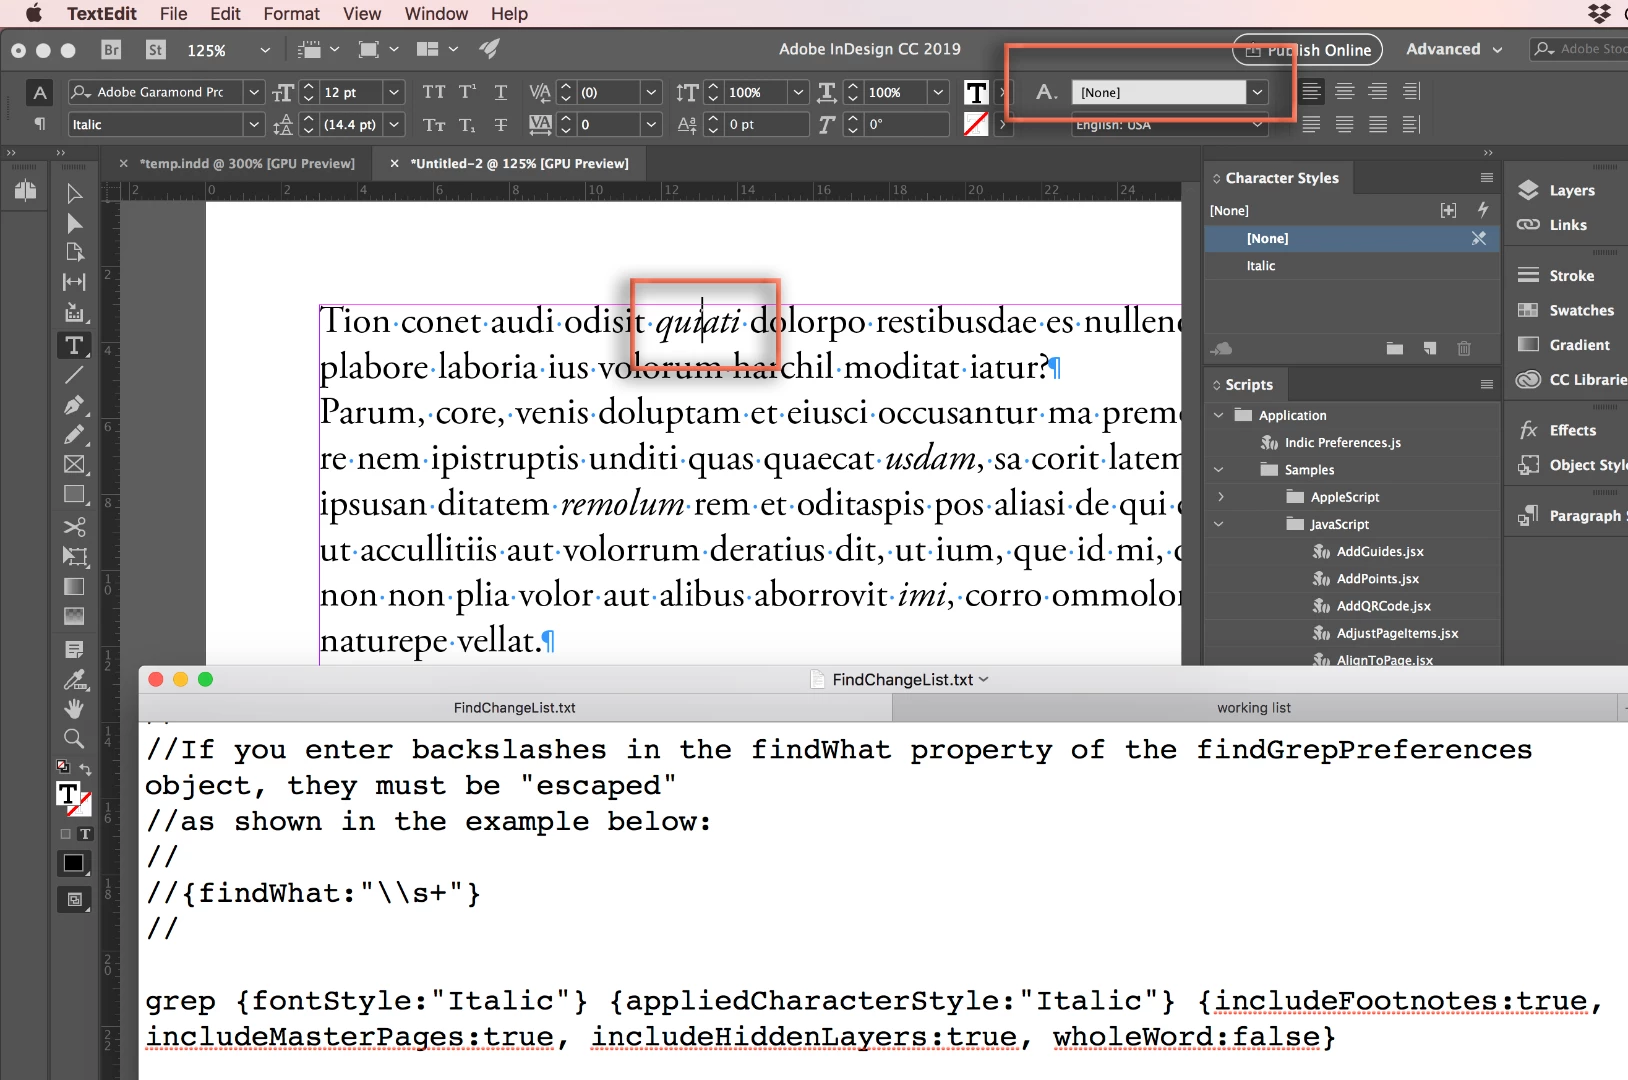Switch to the temp.indd document tab
Screen dimensions: 1628x1080
click(247, 163)
